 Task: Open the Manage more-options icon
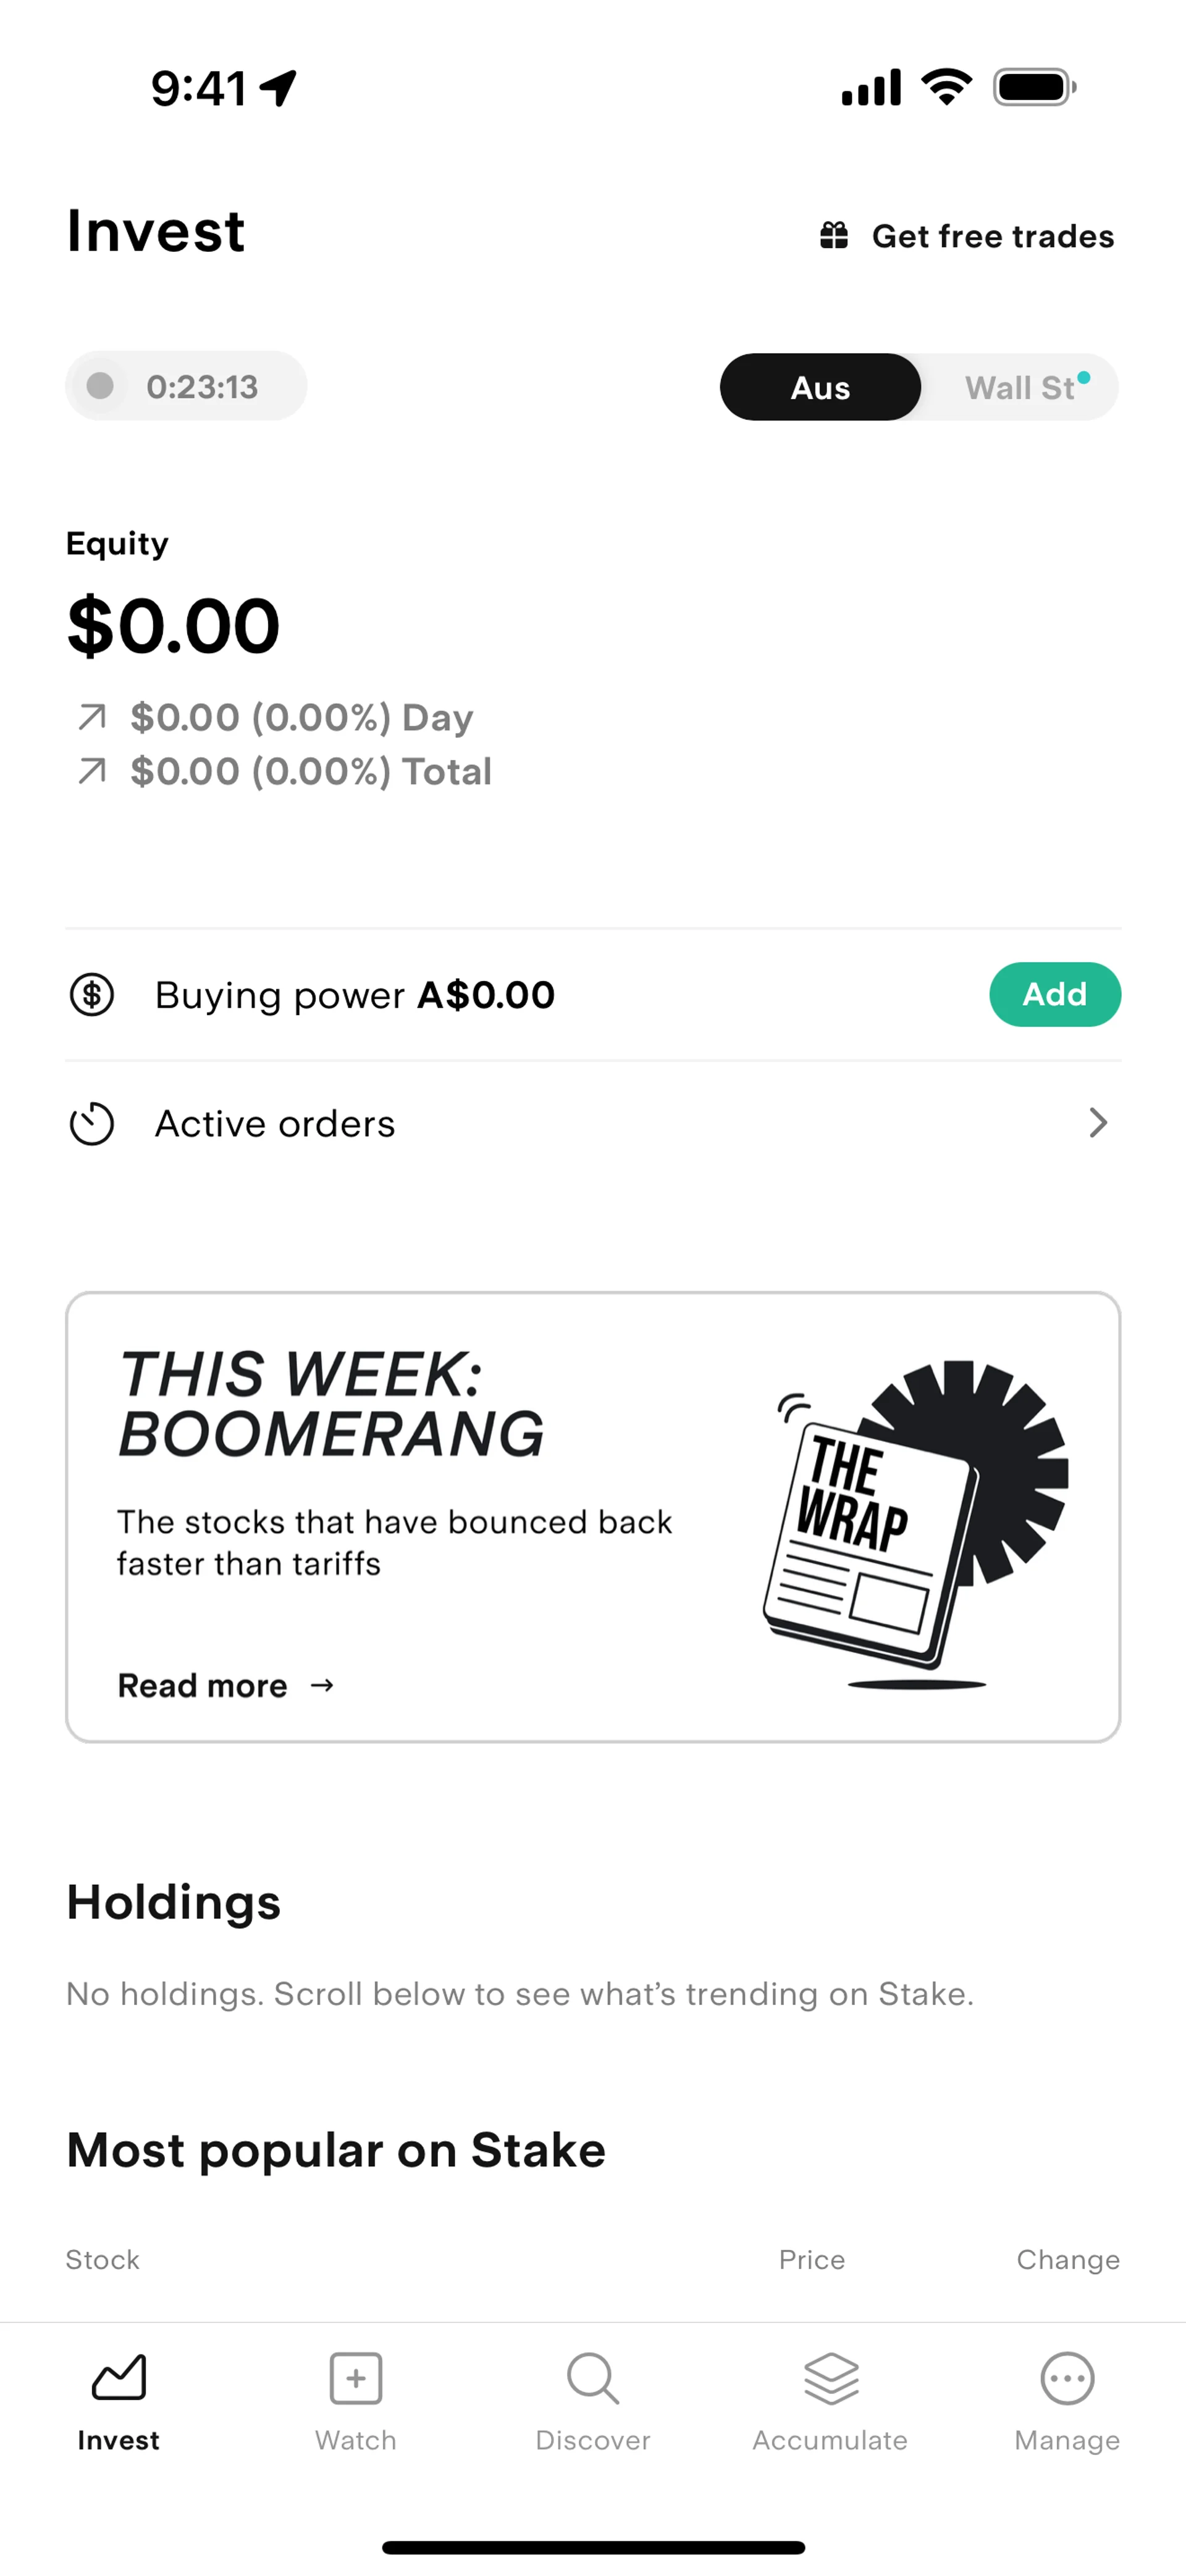click(x=1067, y=2378)
